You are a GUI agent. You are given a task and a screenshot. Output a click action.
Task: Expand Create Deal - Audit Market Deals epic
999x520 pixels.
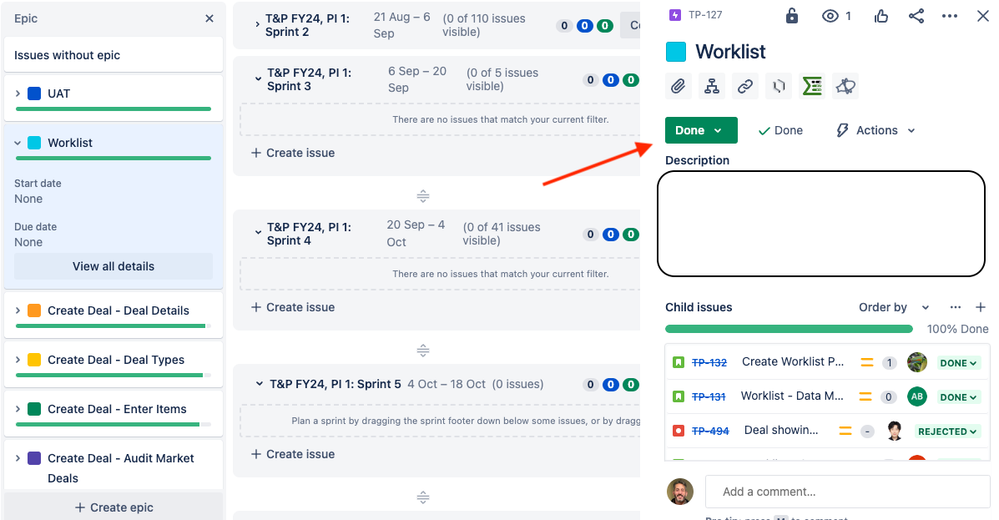click(x=18, y=458)
